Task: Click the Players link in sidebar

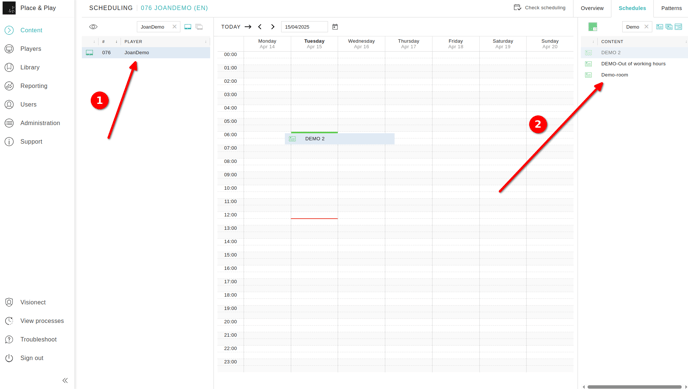Action: click(x=31, y=49)
